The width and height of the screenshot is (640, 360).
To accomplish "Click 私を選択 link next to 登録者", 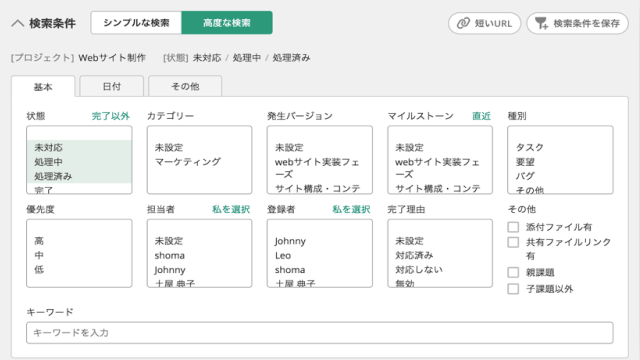I will click(351, 209).
